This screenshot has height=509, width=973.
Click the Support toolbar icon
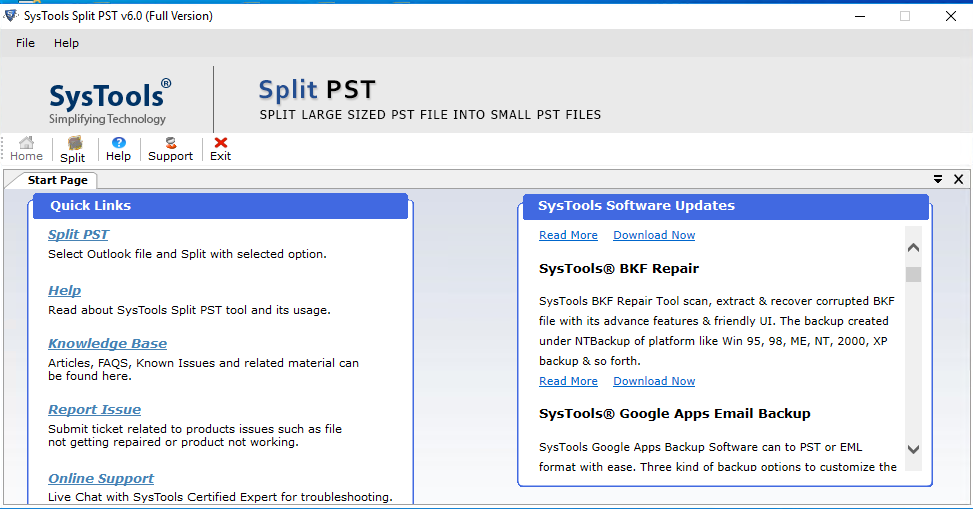click(170, 149)
